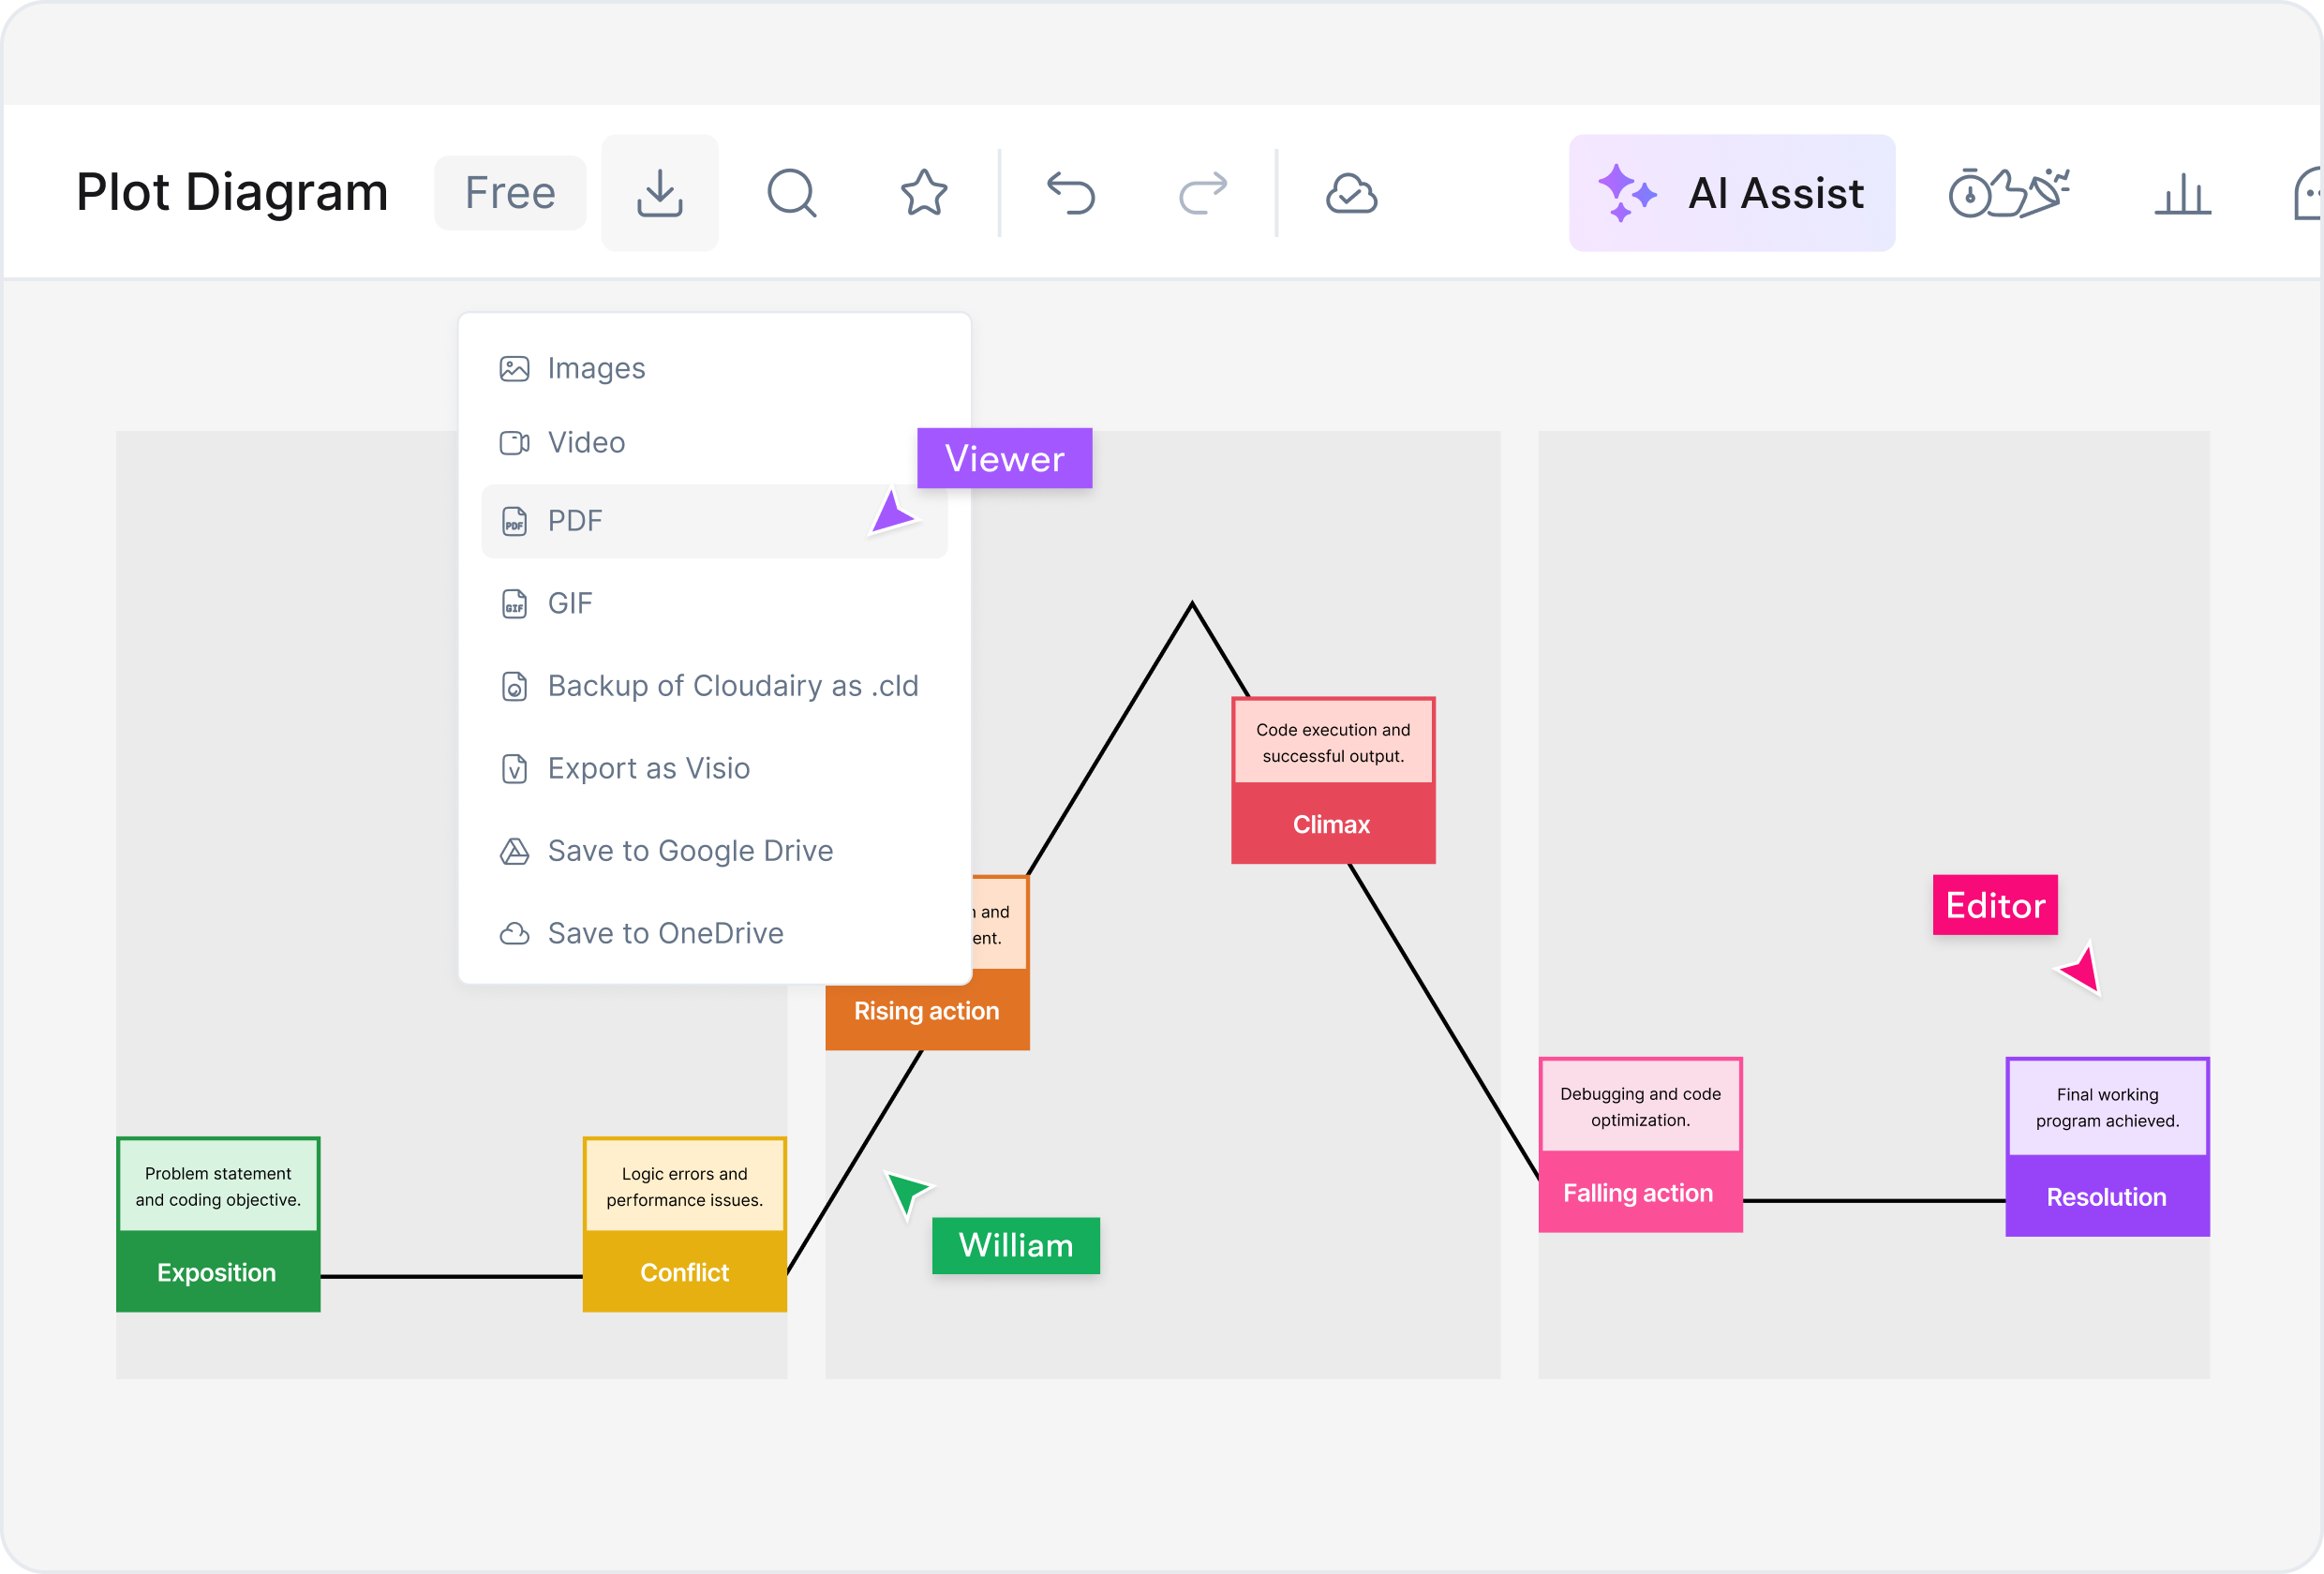Click the Images picture icon in menu
This screenshot has height=1574, width=2324.
point(514,369)
